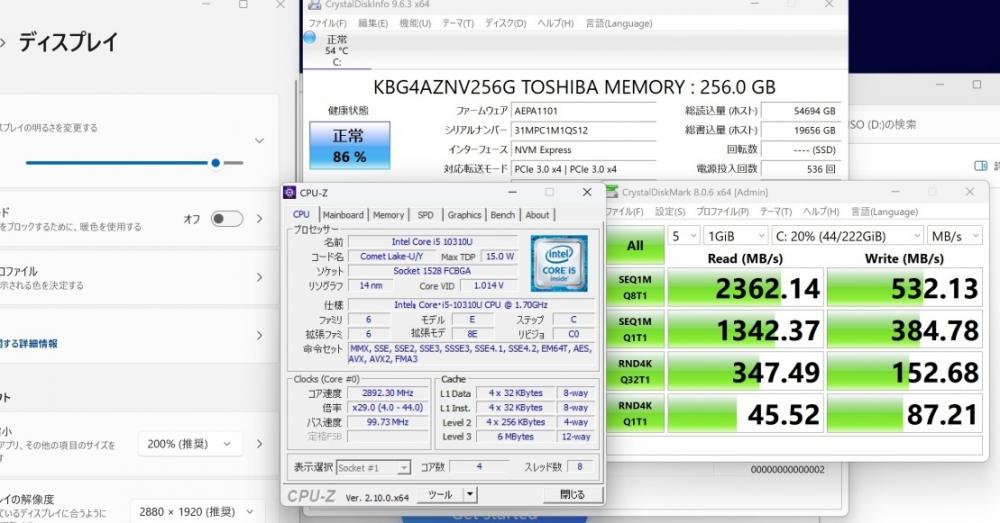Screen dimensions: 1000x523
Task: Select the blue disk status circle for C:
Action: pyautogui.click(x=310, y=38)
